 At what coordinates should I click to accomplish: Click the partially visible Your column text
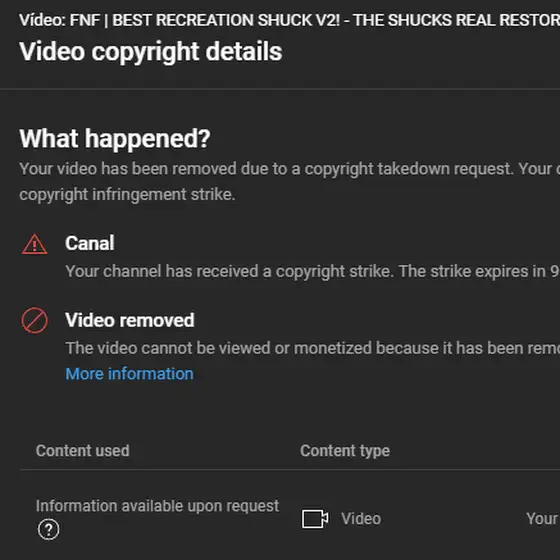pyautogui.click(x=542, y=519)
